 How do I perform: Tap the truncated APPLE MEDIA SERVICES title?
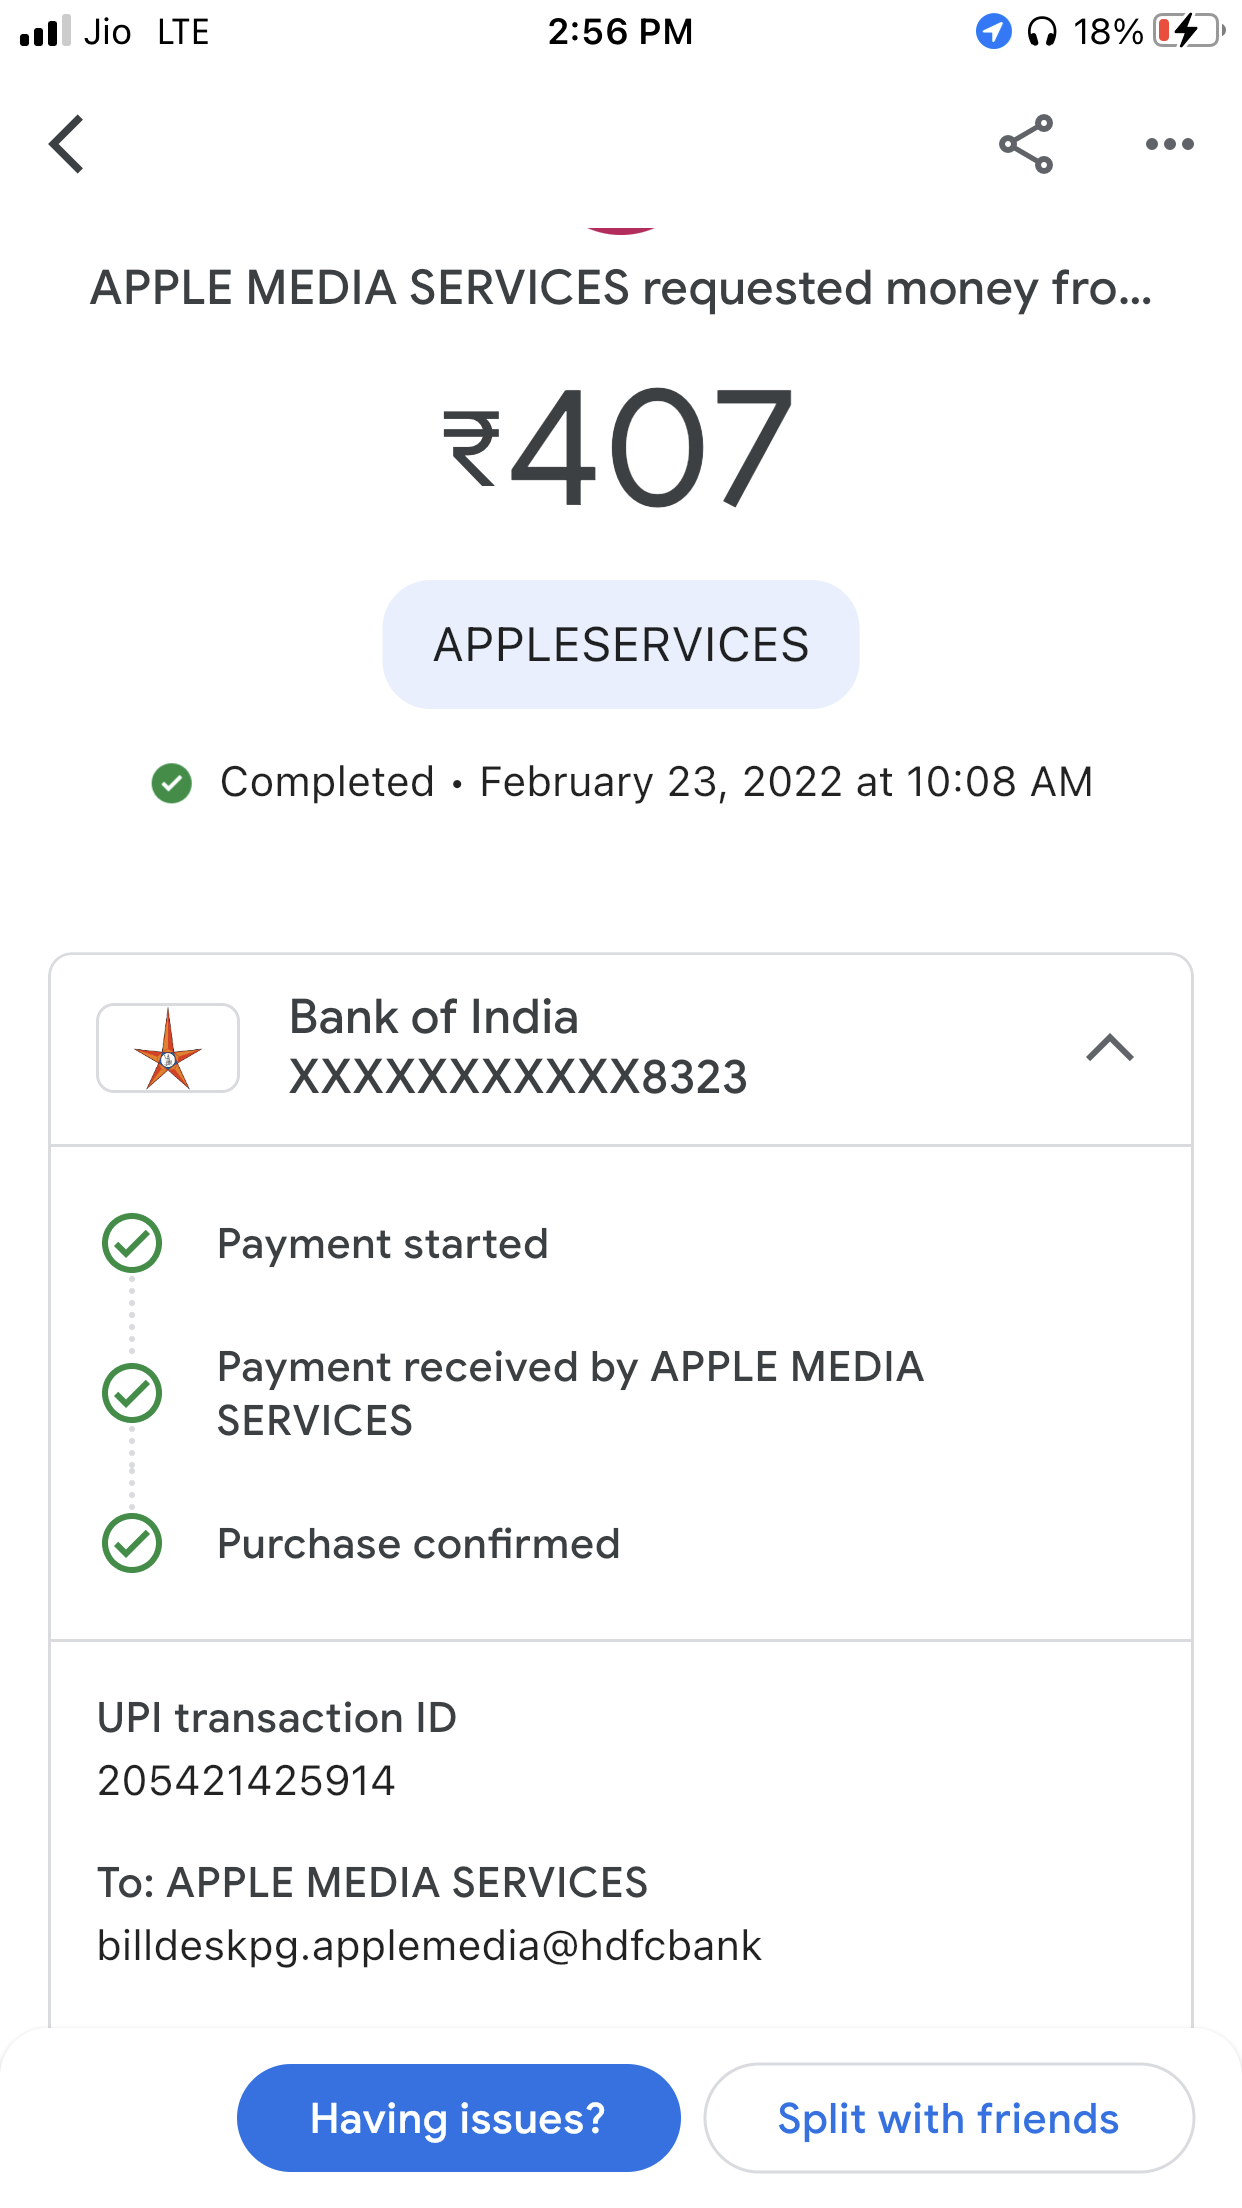(621, 288)
